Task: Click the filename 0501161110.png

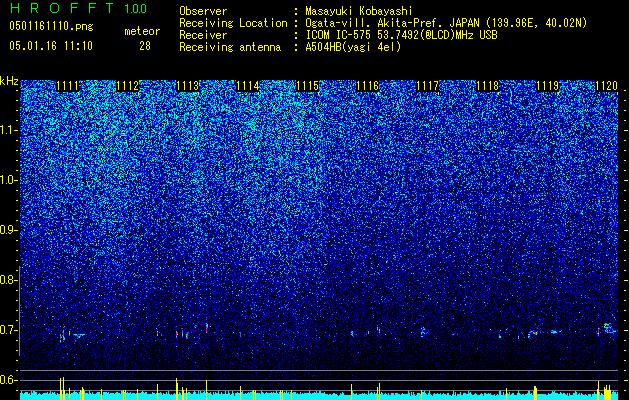Action: tap(51, 26)
